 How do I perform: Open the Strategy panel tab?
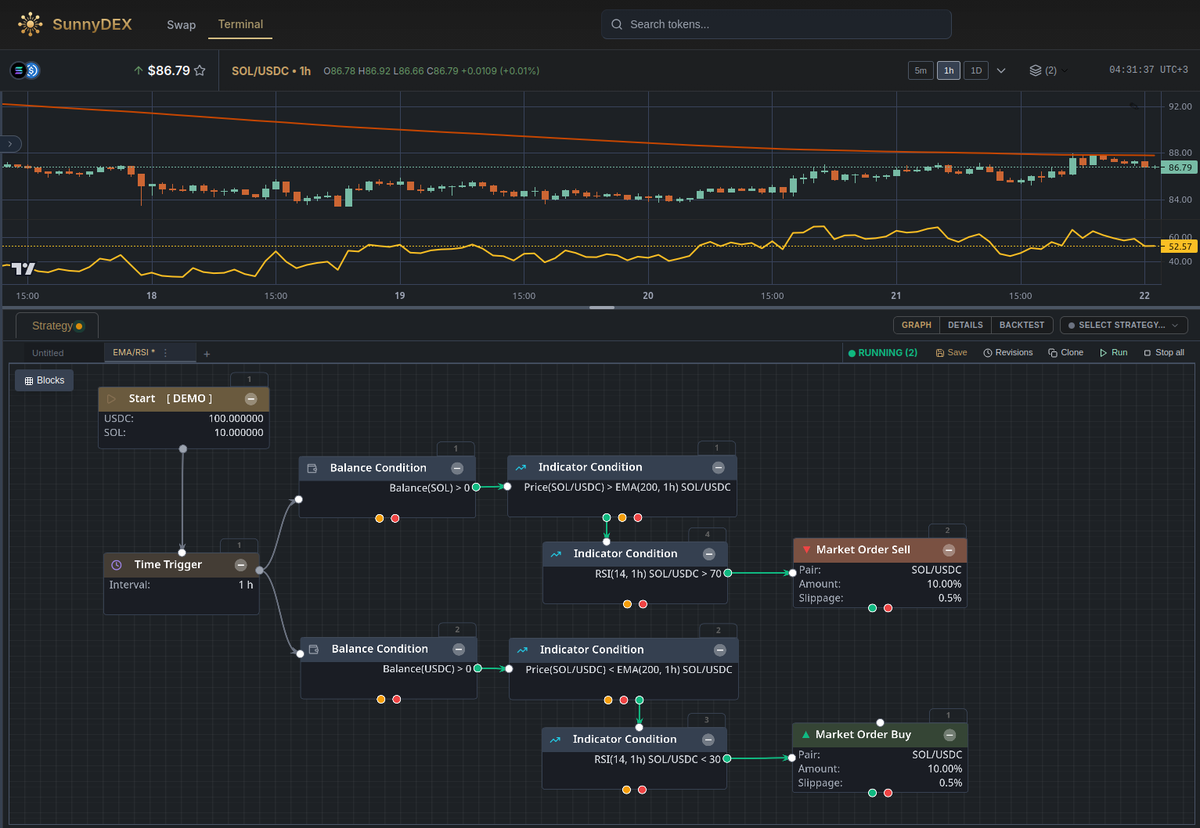(x=57, y=326)
